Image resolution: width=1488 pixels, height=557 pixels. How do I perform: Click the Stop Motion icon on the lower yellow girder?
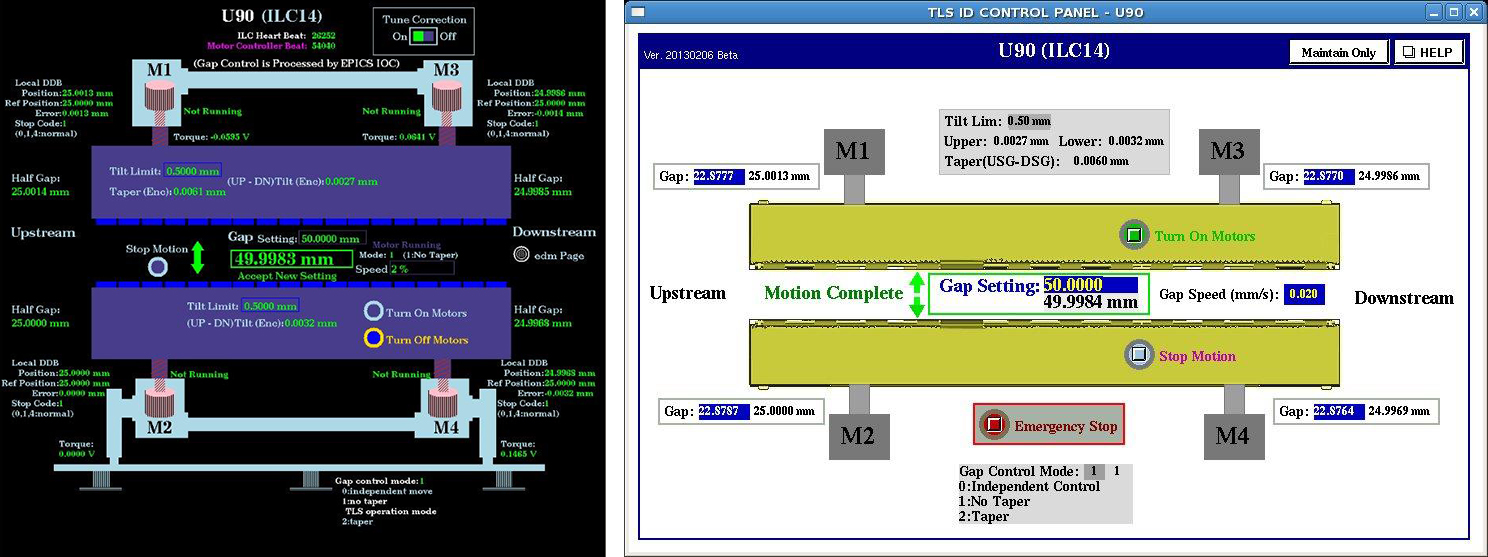pos(1138,354)
